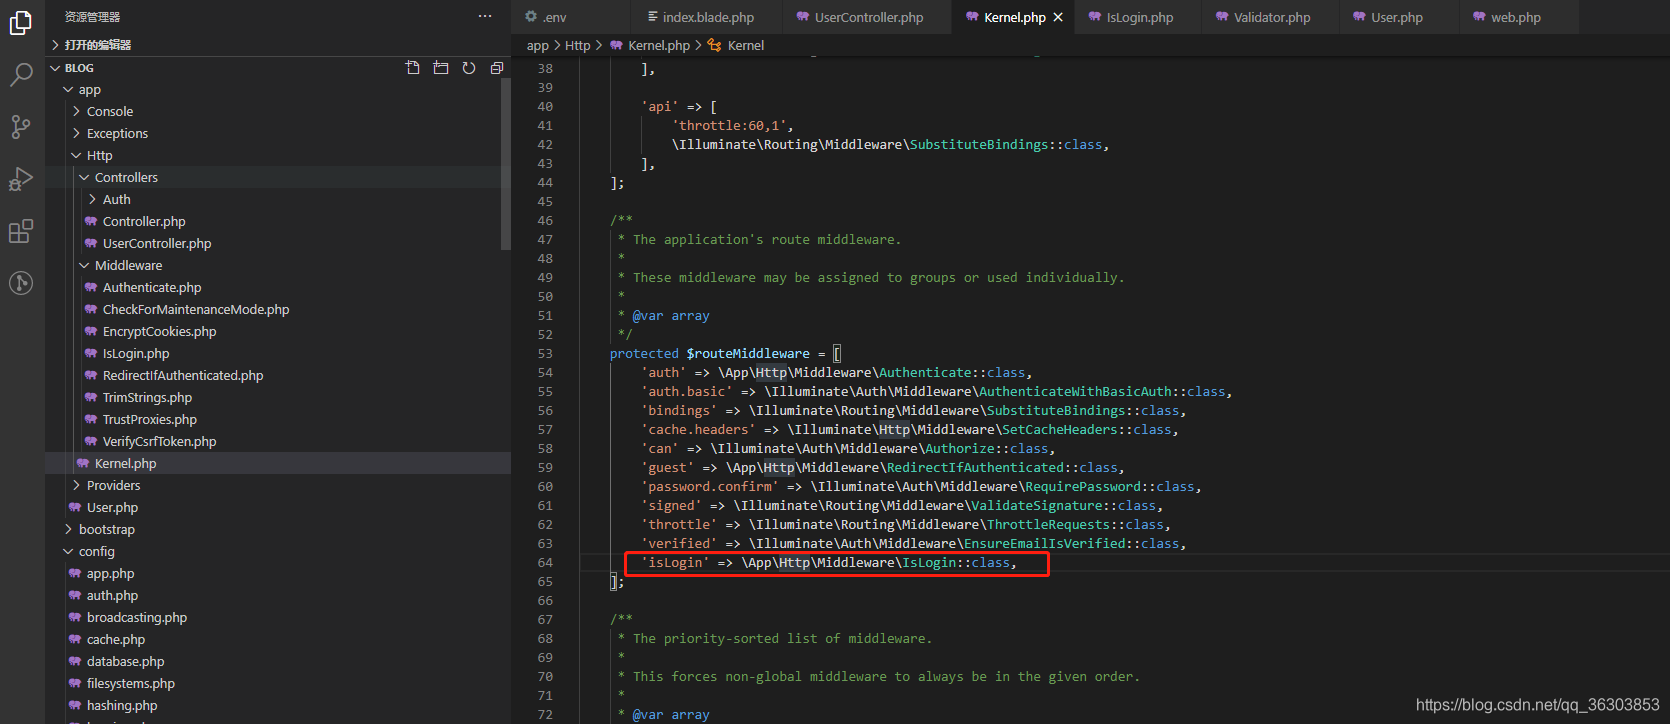The image size is (1670, 724).
Task: Collapse all folders in BLOG explorer
Action: 497,68
